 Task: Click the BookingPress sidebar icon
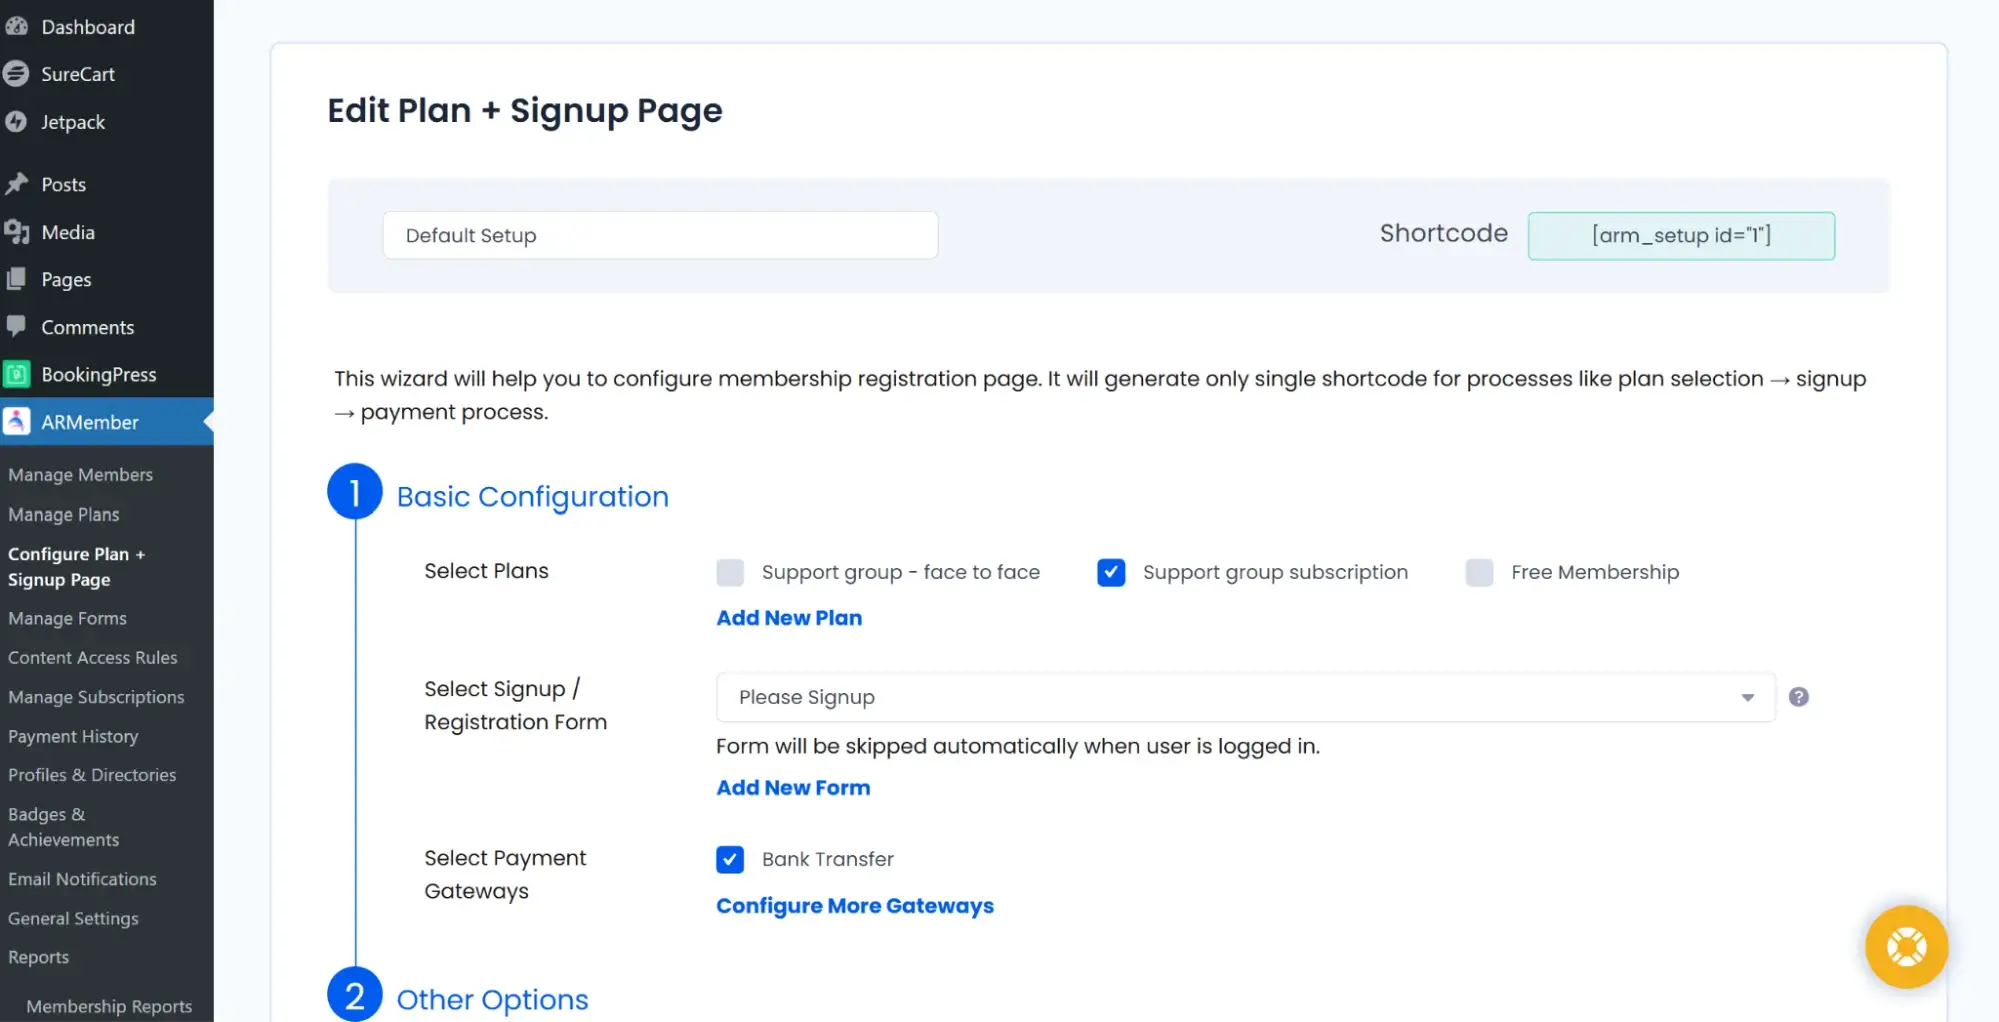click(16, 374)
